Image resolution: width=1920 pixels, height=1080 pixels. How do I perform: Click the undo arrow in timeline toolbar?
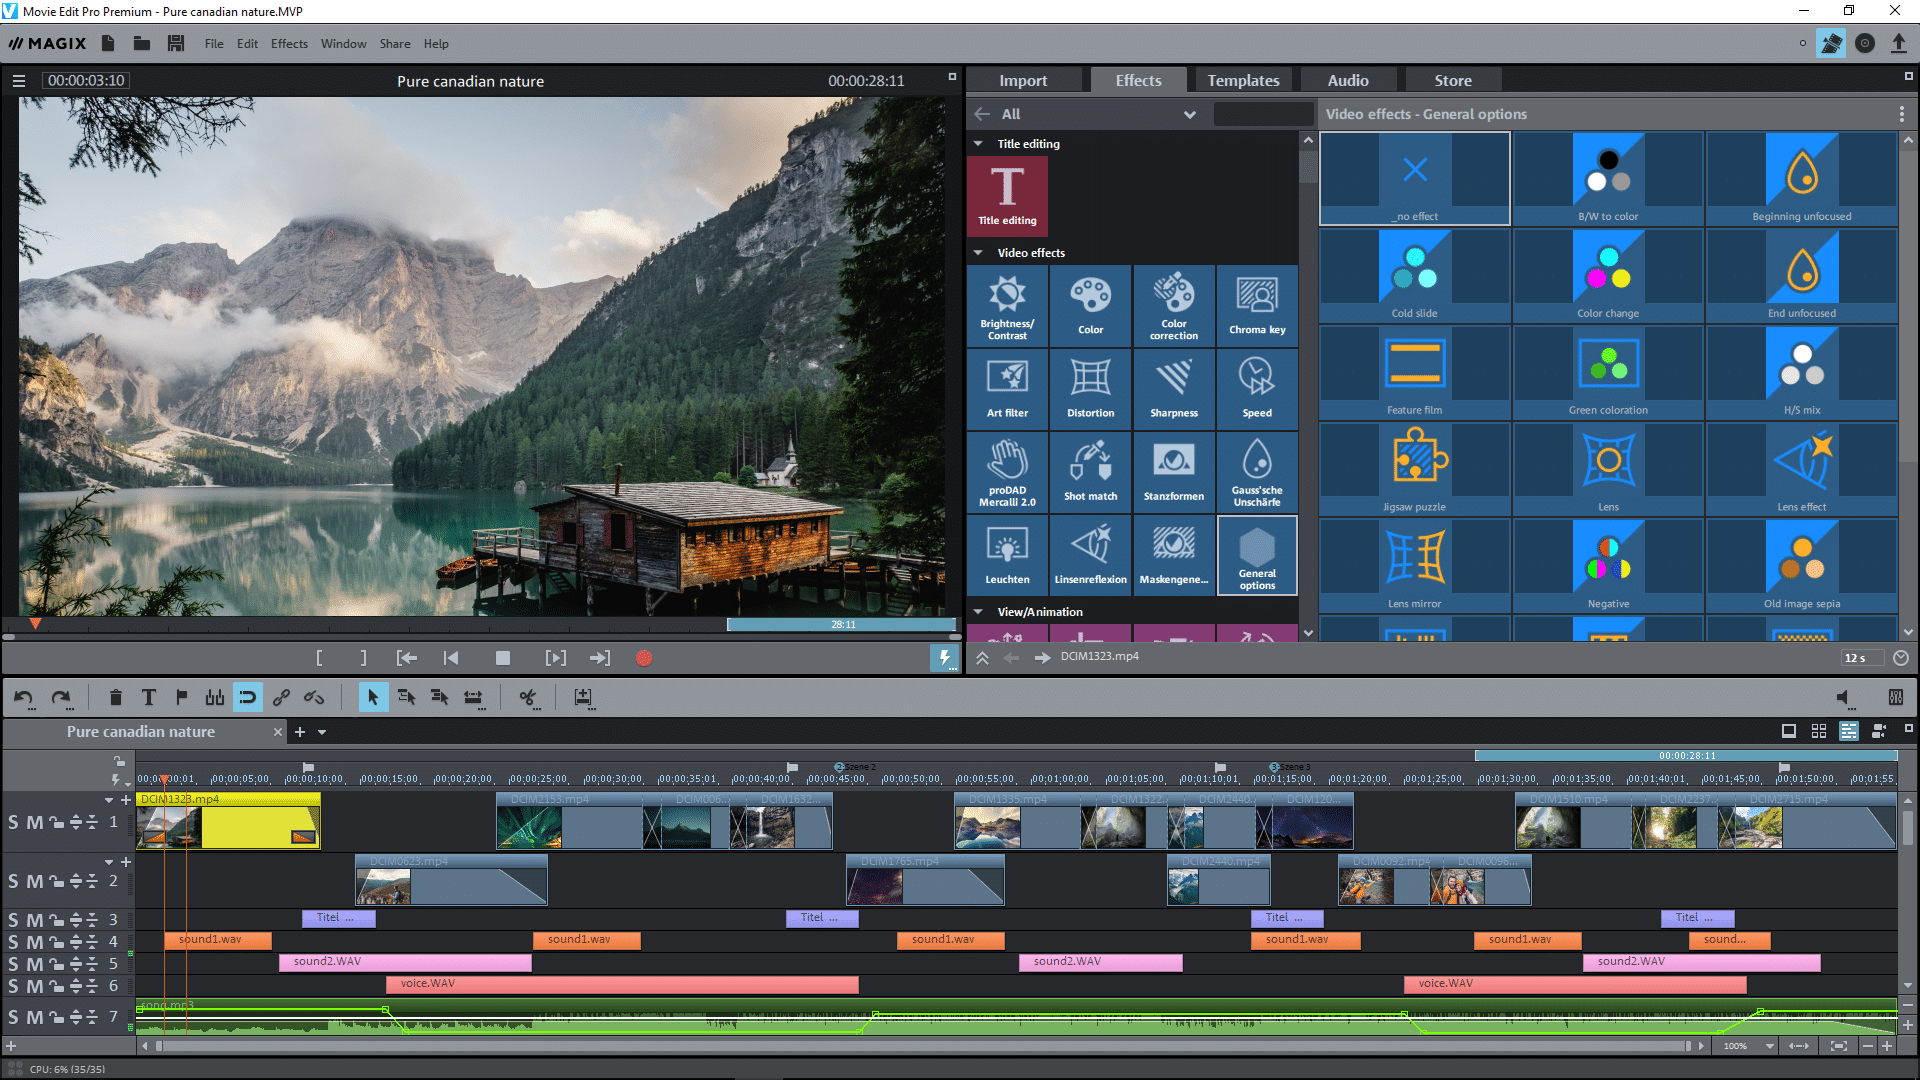[23, 697]
